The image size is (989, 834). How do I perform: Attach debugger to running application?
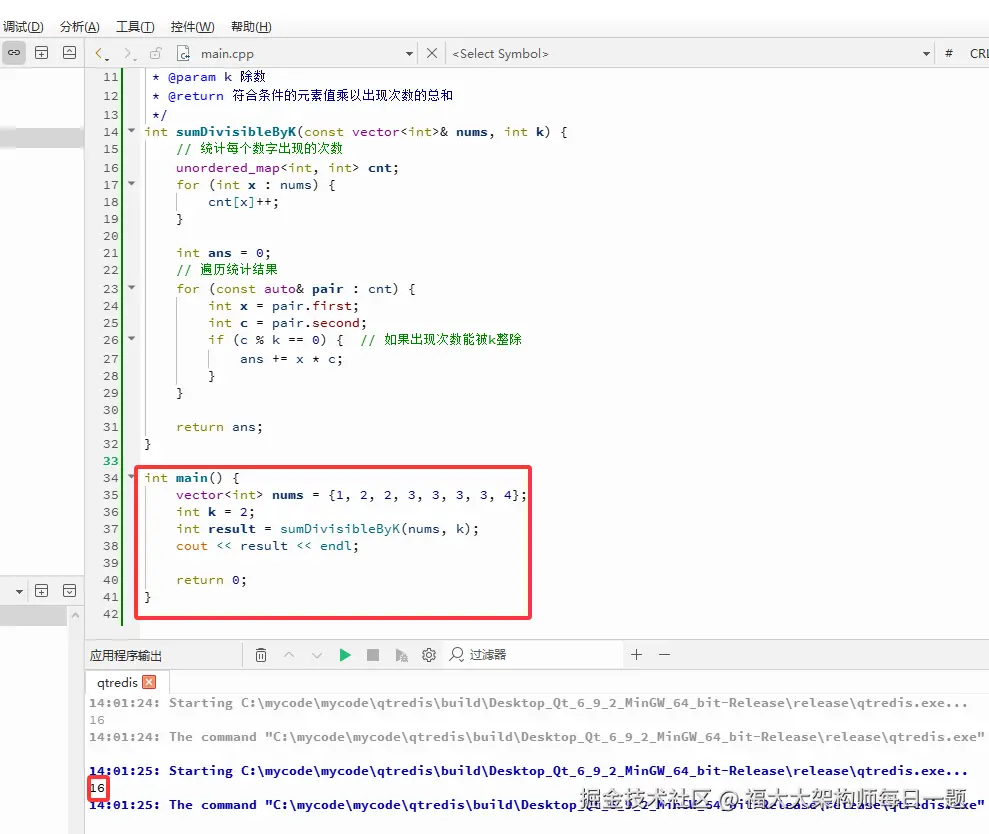click(401, 655)
